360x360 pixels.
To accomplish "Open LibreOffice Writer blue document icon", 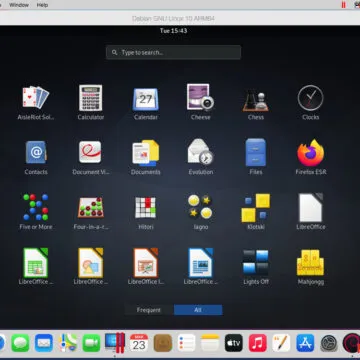I will (200, 263).
